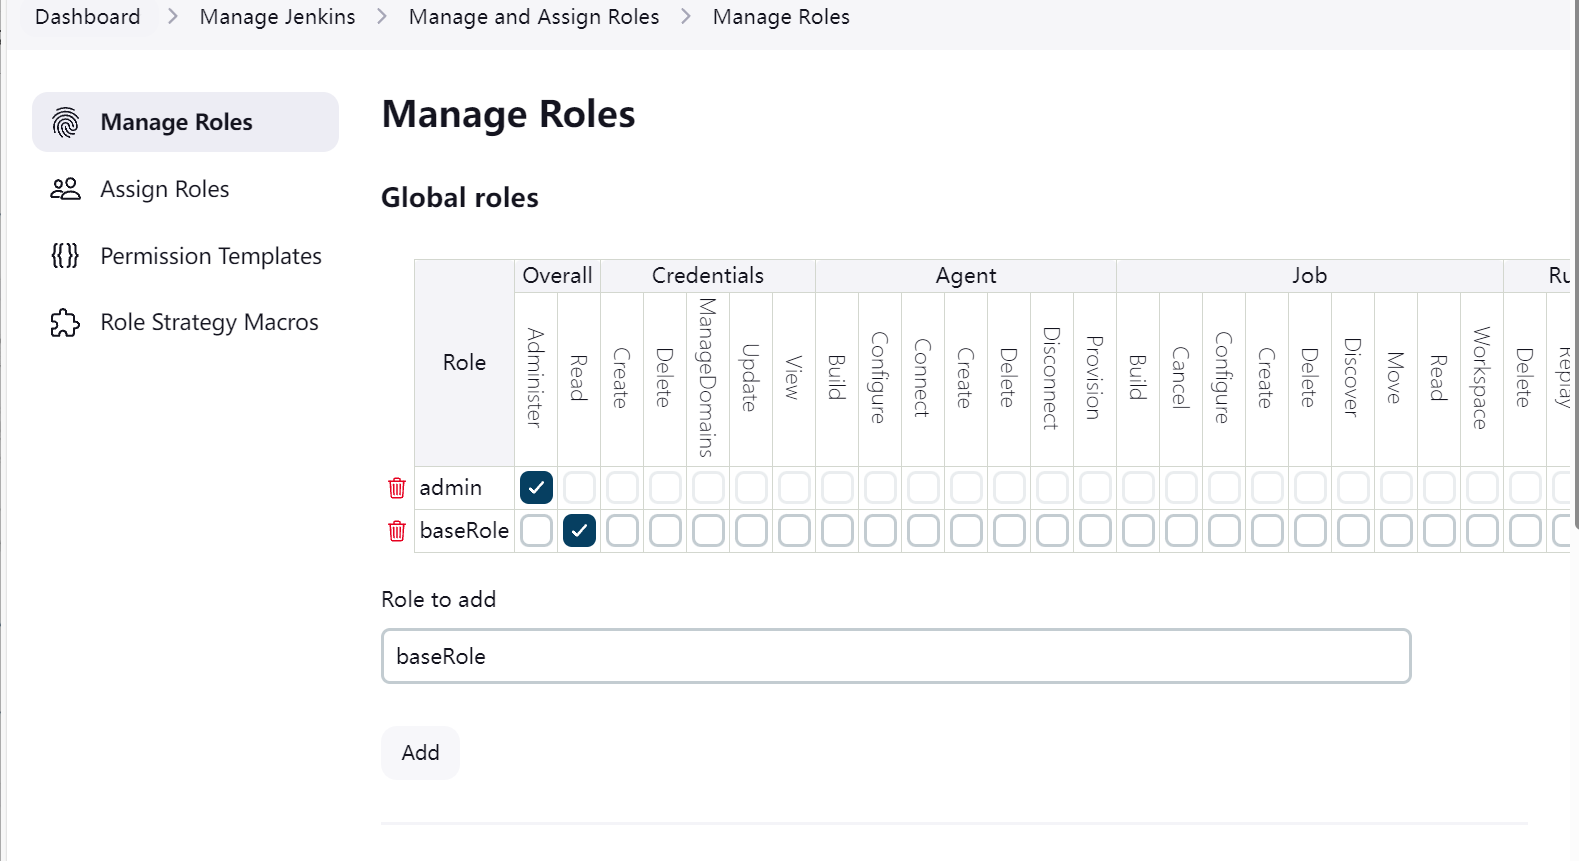Check Agent Provision for admin
Screen dimensions: 1579x861
pos(1095,488)
